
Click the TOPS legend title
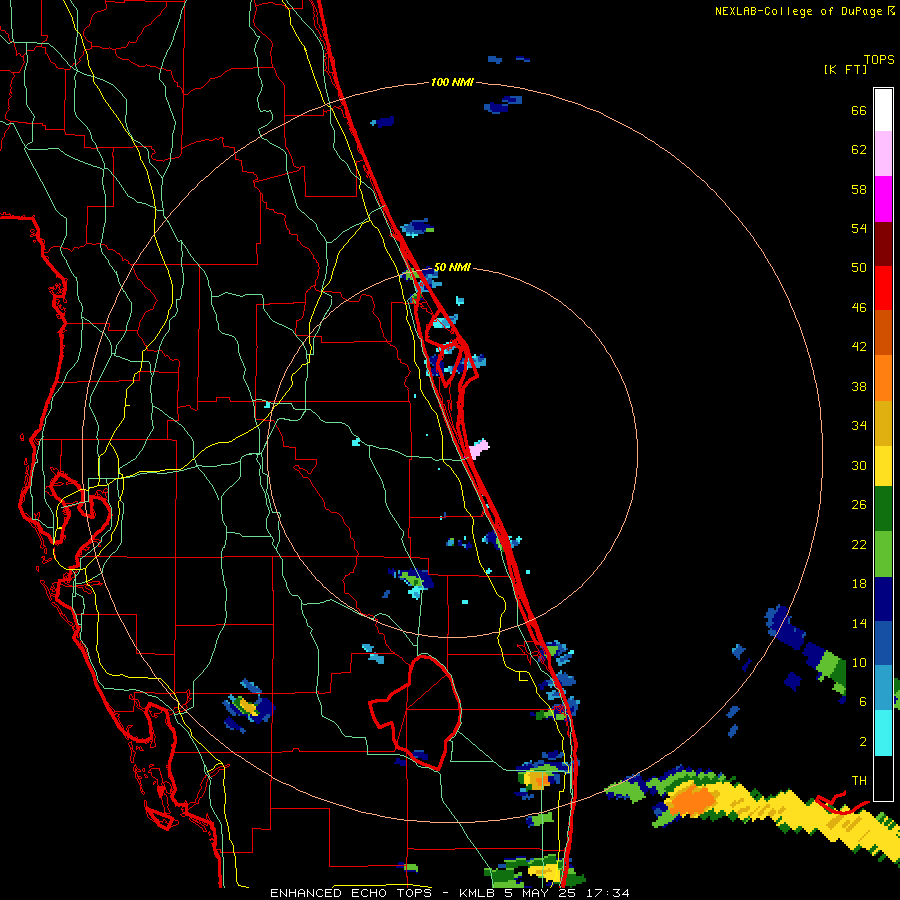(879, 59)
